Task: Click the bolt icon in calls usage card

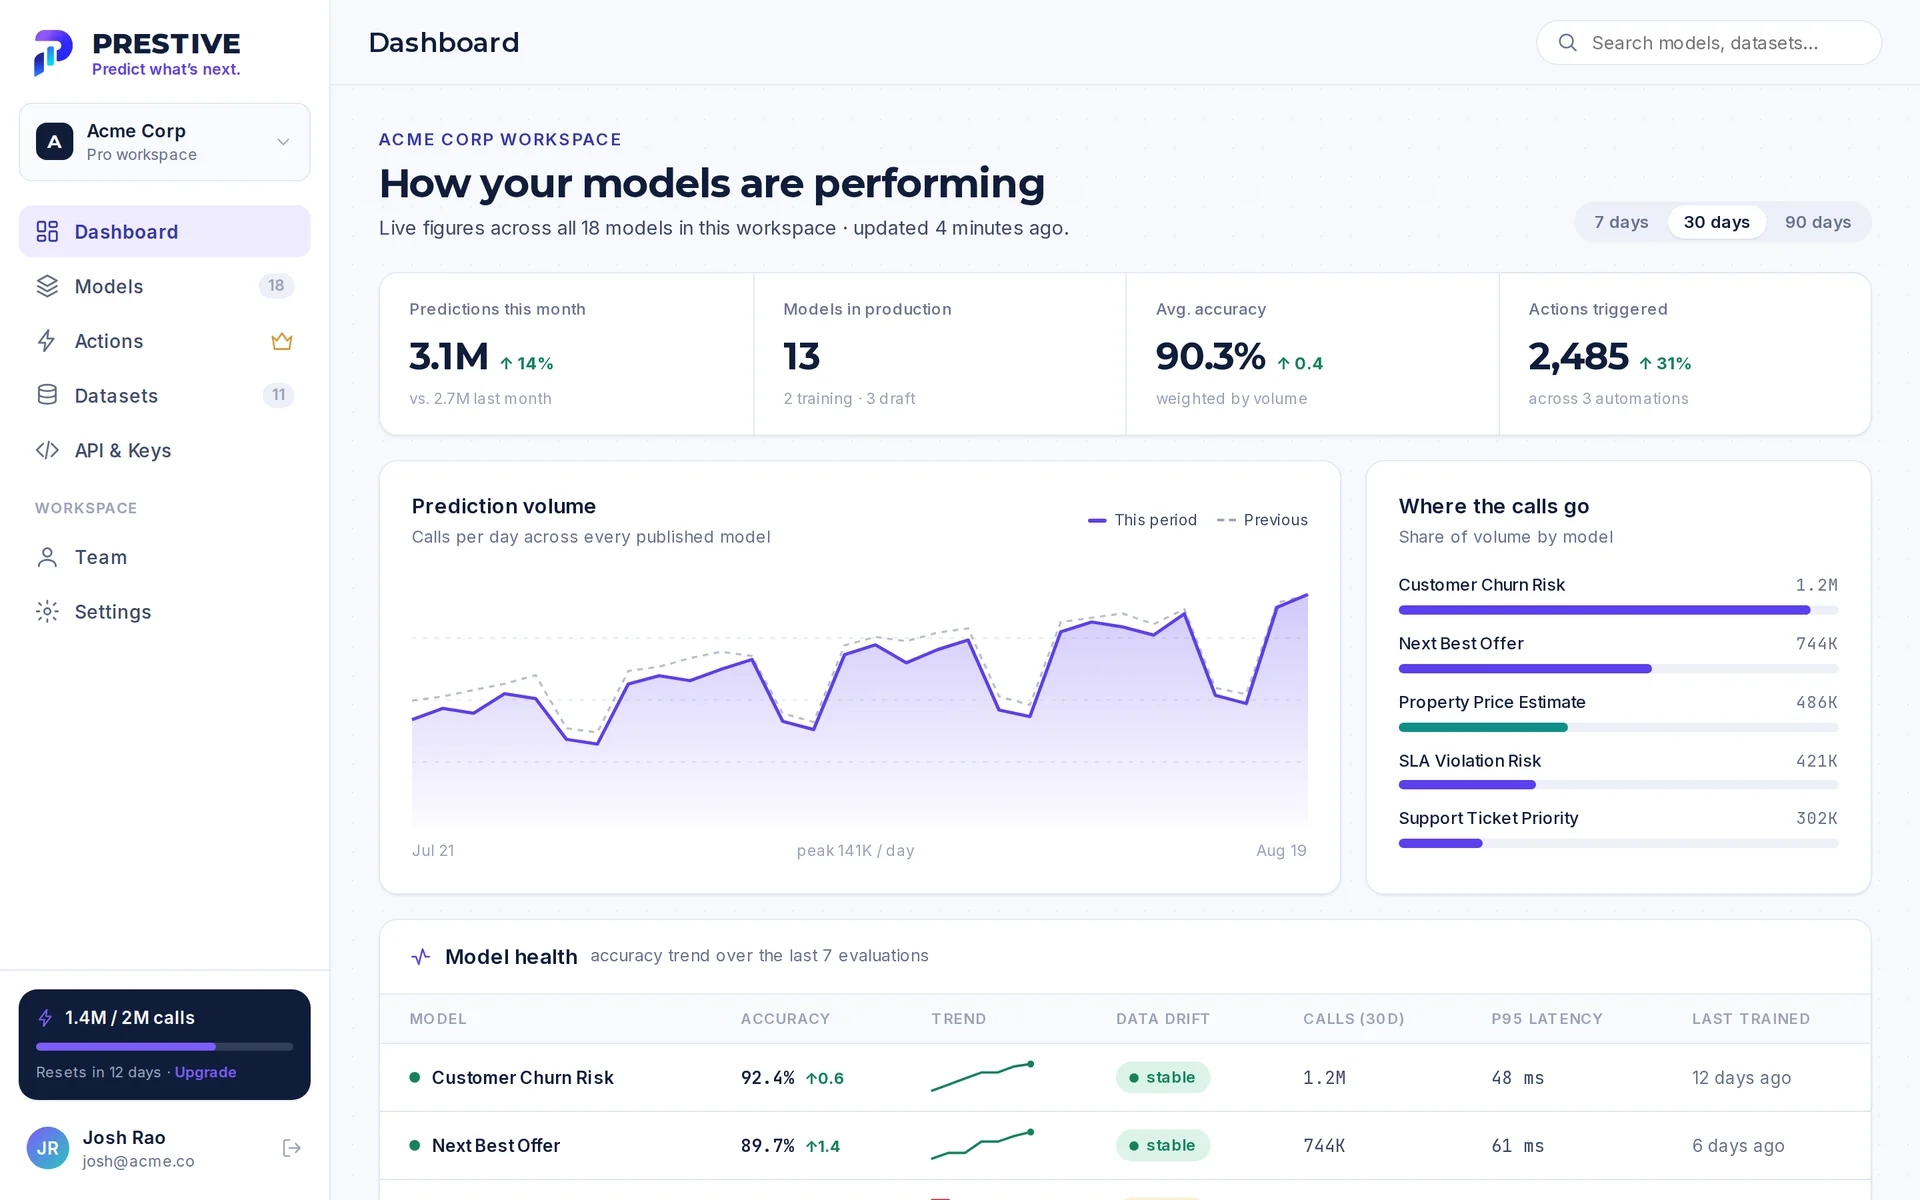Action: [x=45, y=1018]
